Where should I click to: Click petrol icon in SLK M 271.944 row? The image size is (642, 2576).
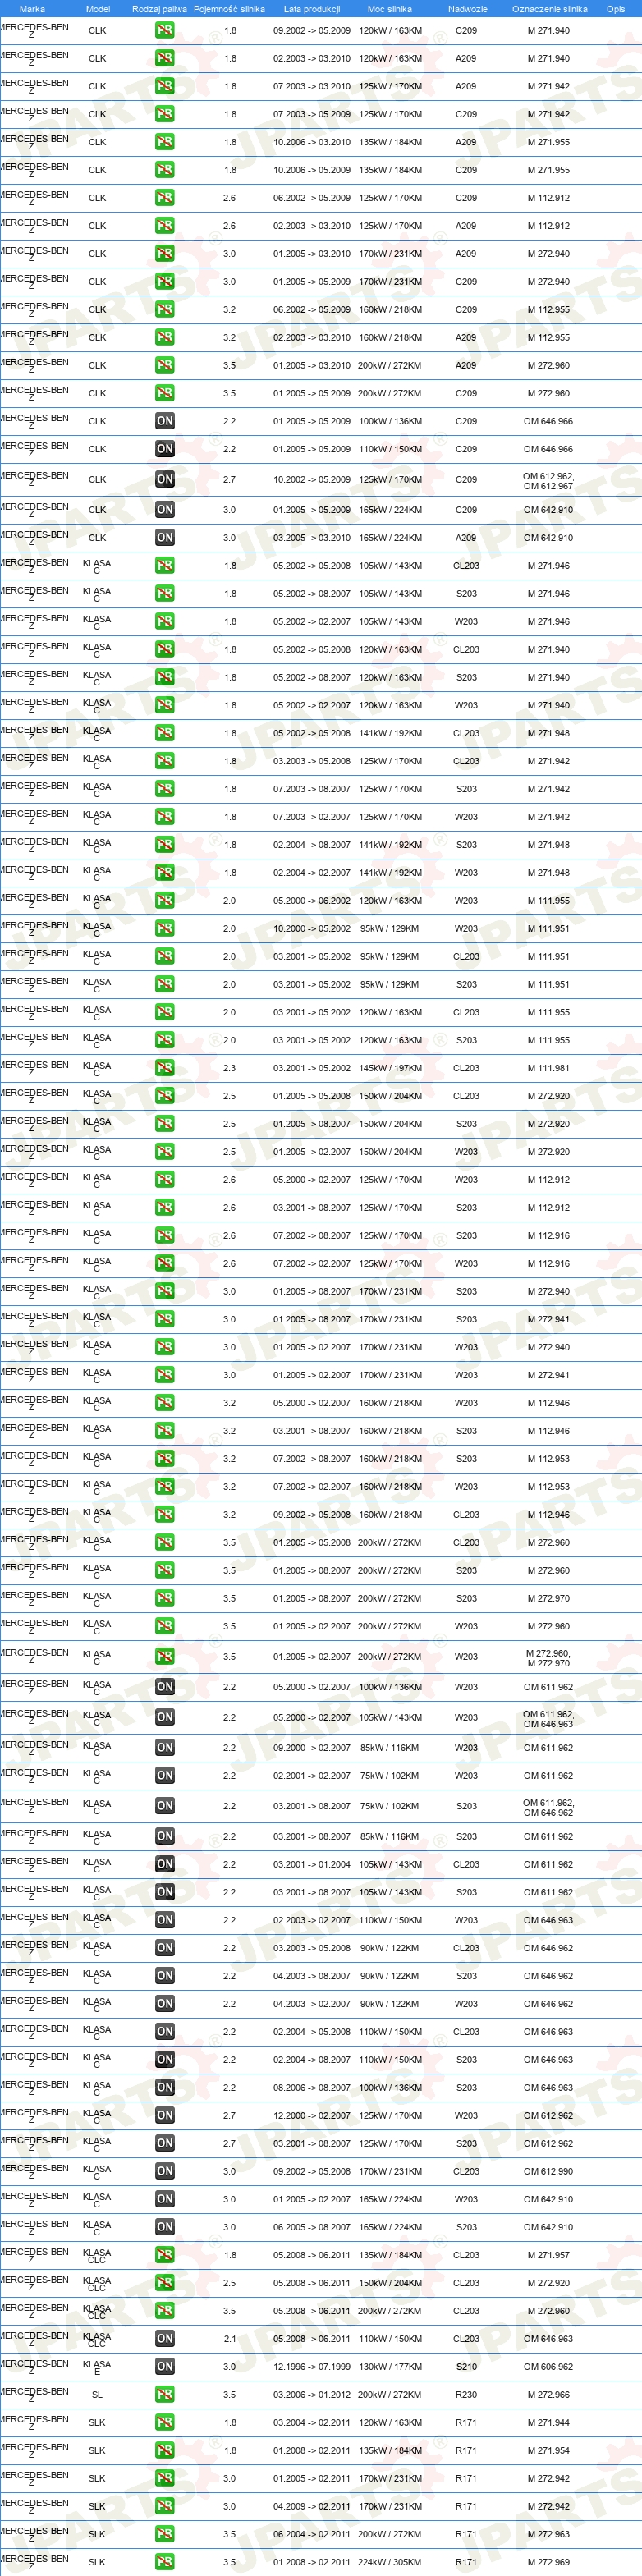coord(165,2422)
